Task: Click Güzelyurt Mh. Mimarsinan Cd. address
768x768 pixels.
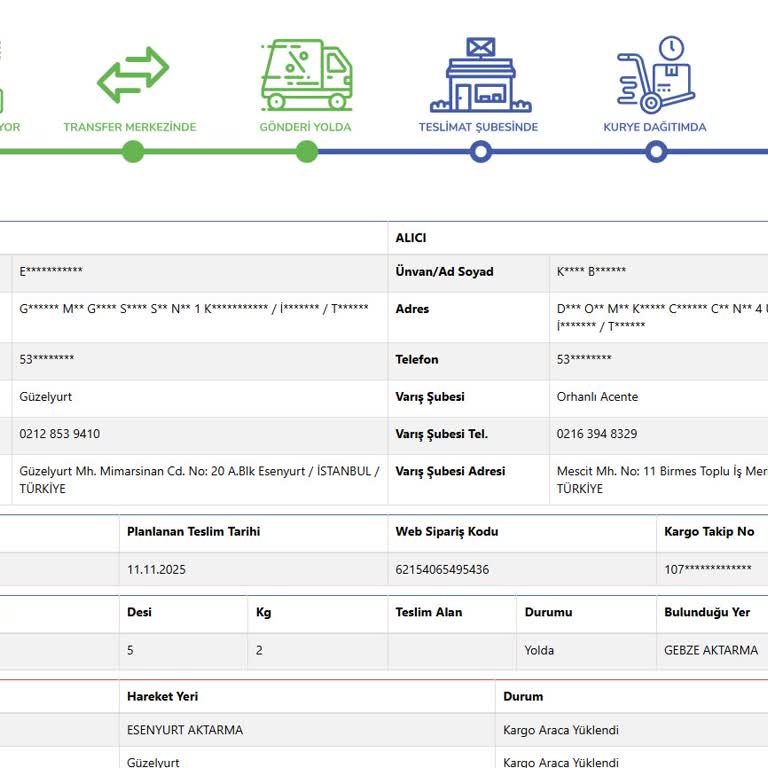Action: pyautogui.click(x=199, y=480)
